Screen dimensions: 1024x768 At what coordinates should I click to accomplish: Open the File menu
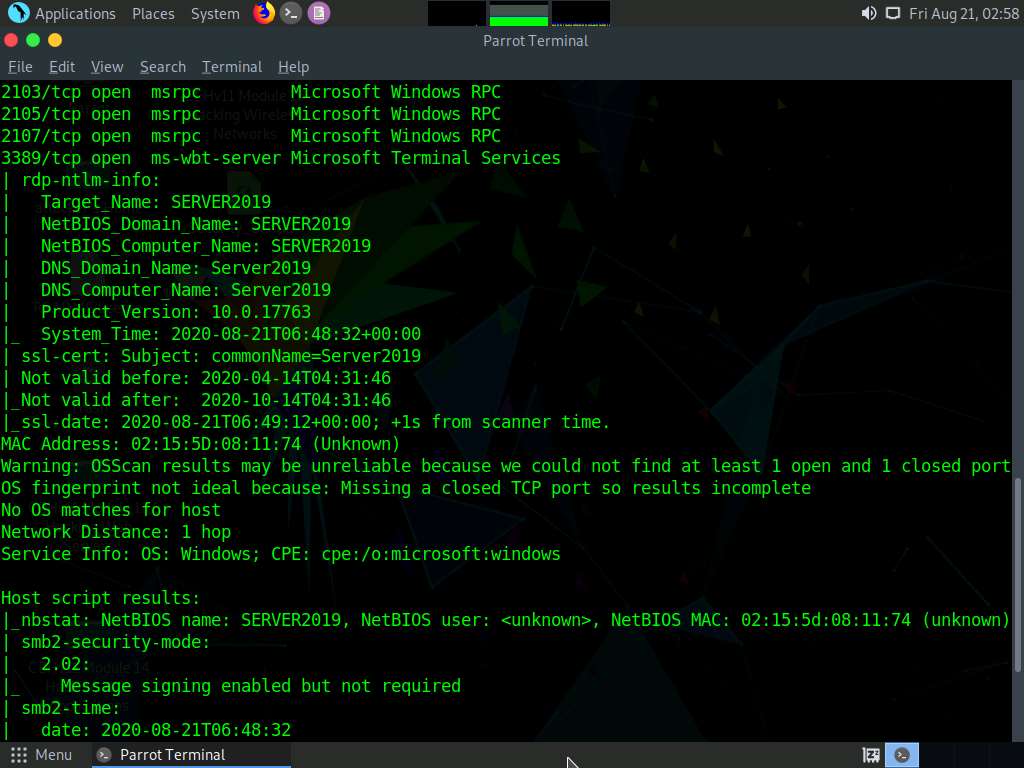click(x=20, y=67)
